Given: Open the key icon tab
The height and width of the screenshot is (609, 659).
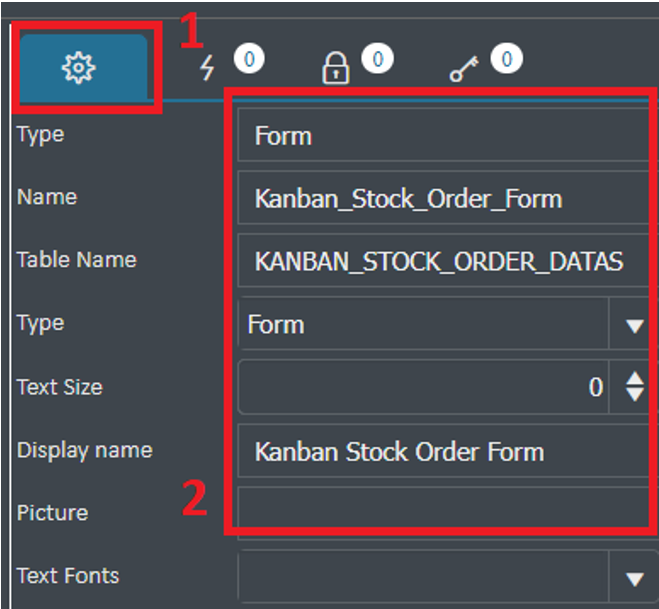Looking at the screenshot, I should [x=464, y=69].
